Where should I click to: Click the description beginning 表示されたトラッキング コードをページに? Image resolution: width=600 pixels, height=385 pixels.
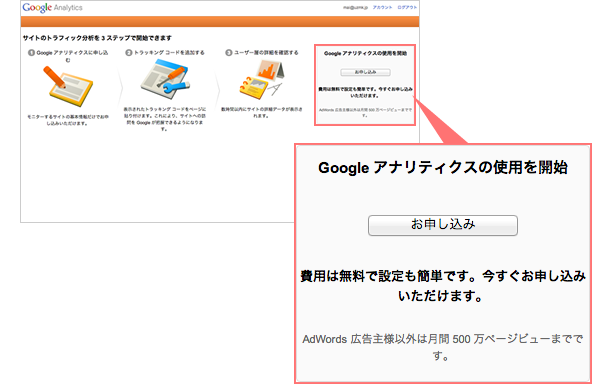click(x=165, y=119)
